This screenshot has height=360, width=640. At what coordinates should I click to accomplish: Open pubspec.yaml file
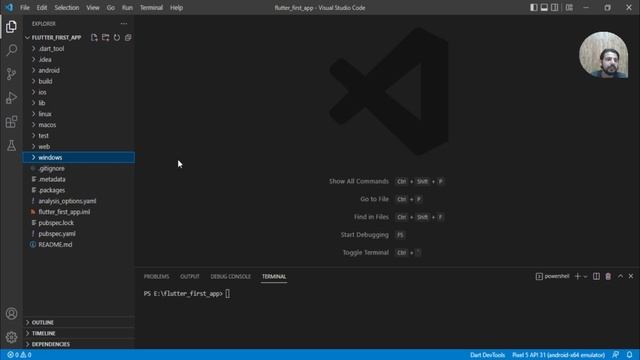pos(78,234)
